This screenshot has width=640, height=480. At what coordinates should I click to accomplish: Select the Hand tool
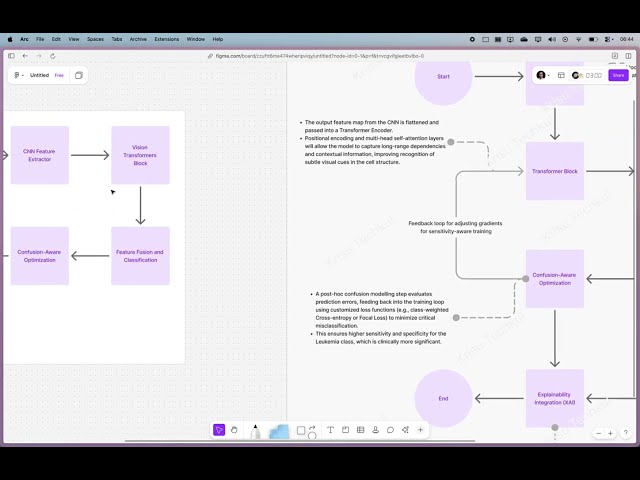234,430
